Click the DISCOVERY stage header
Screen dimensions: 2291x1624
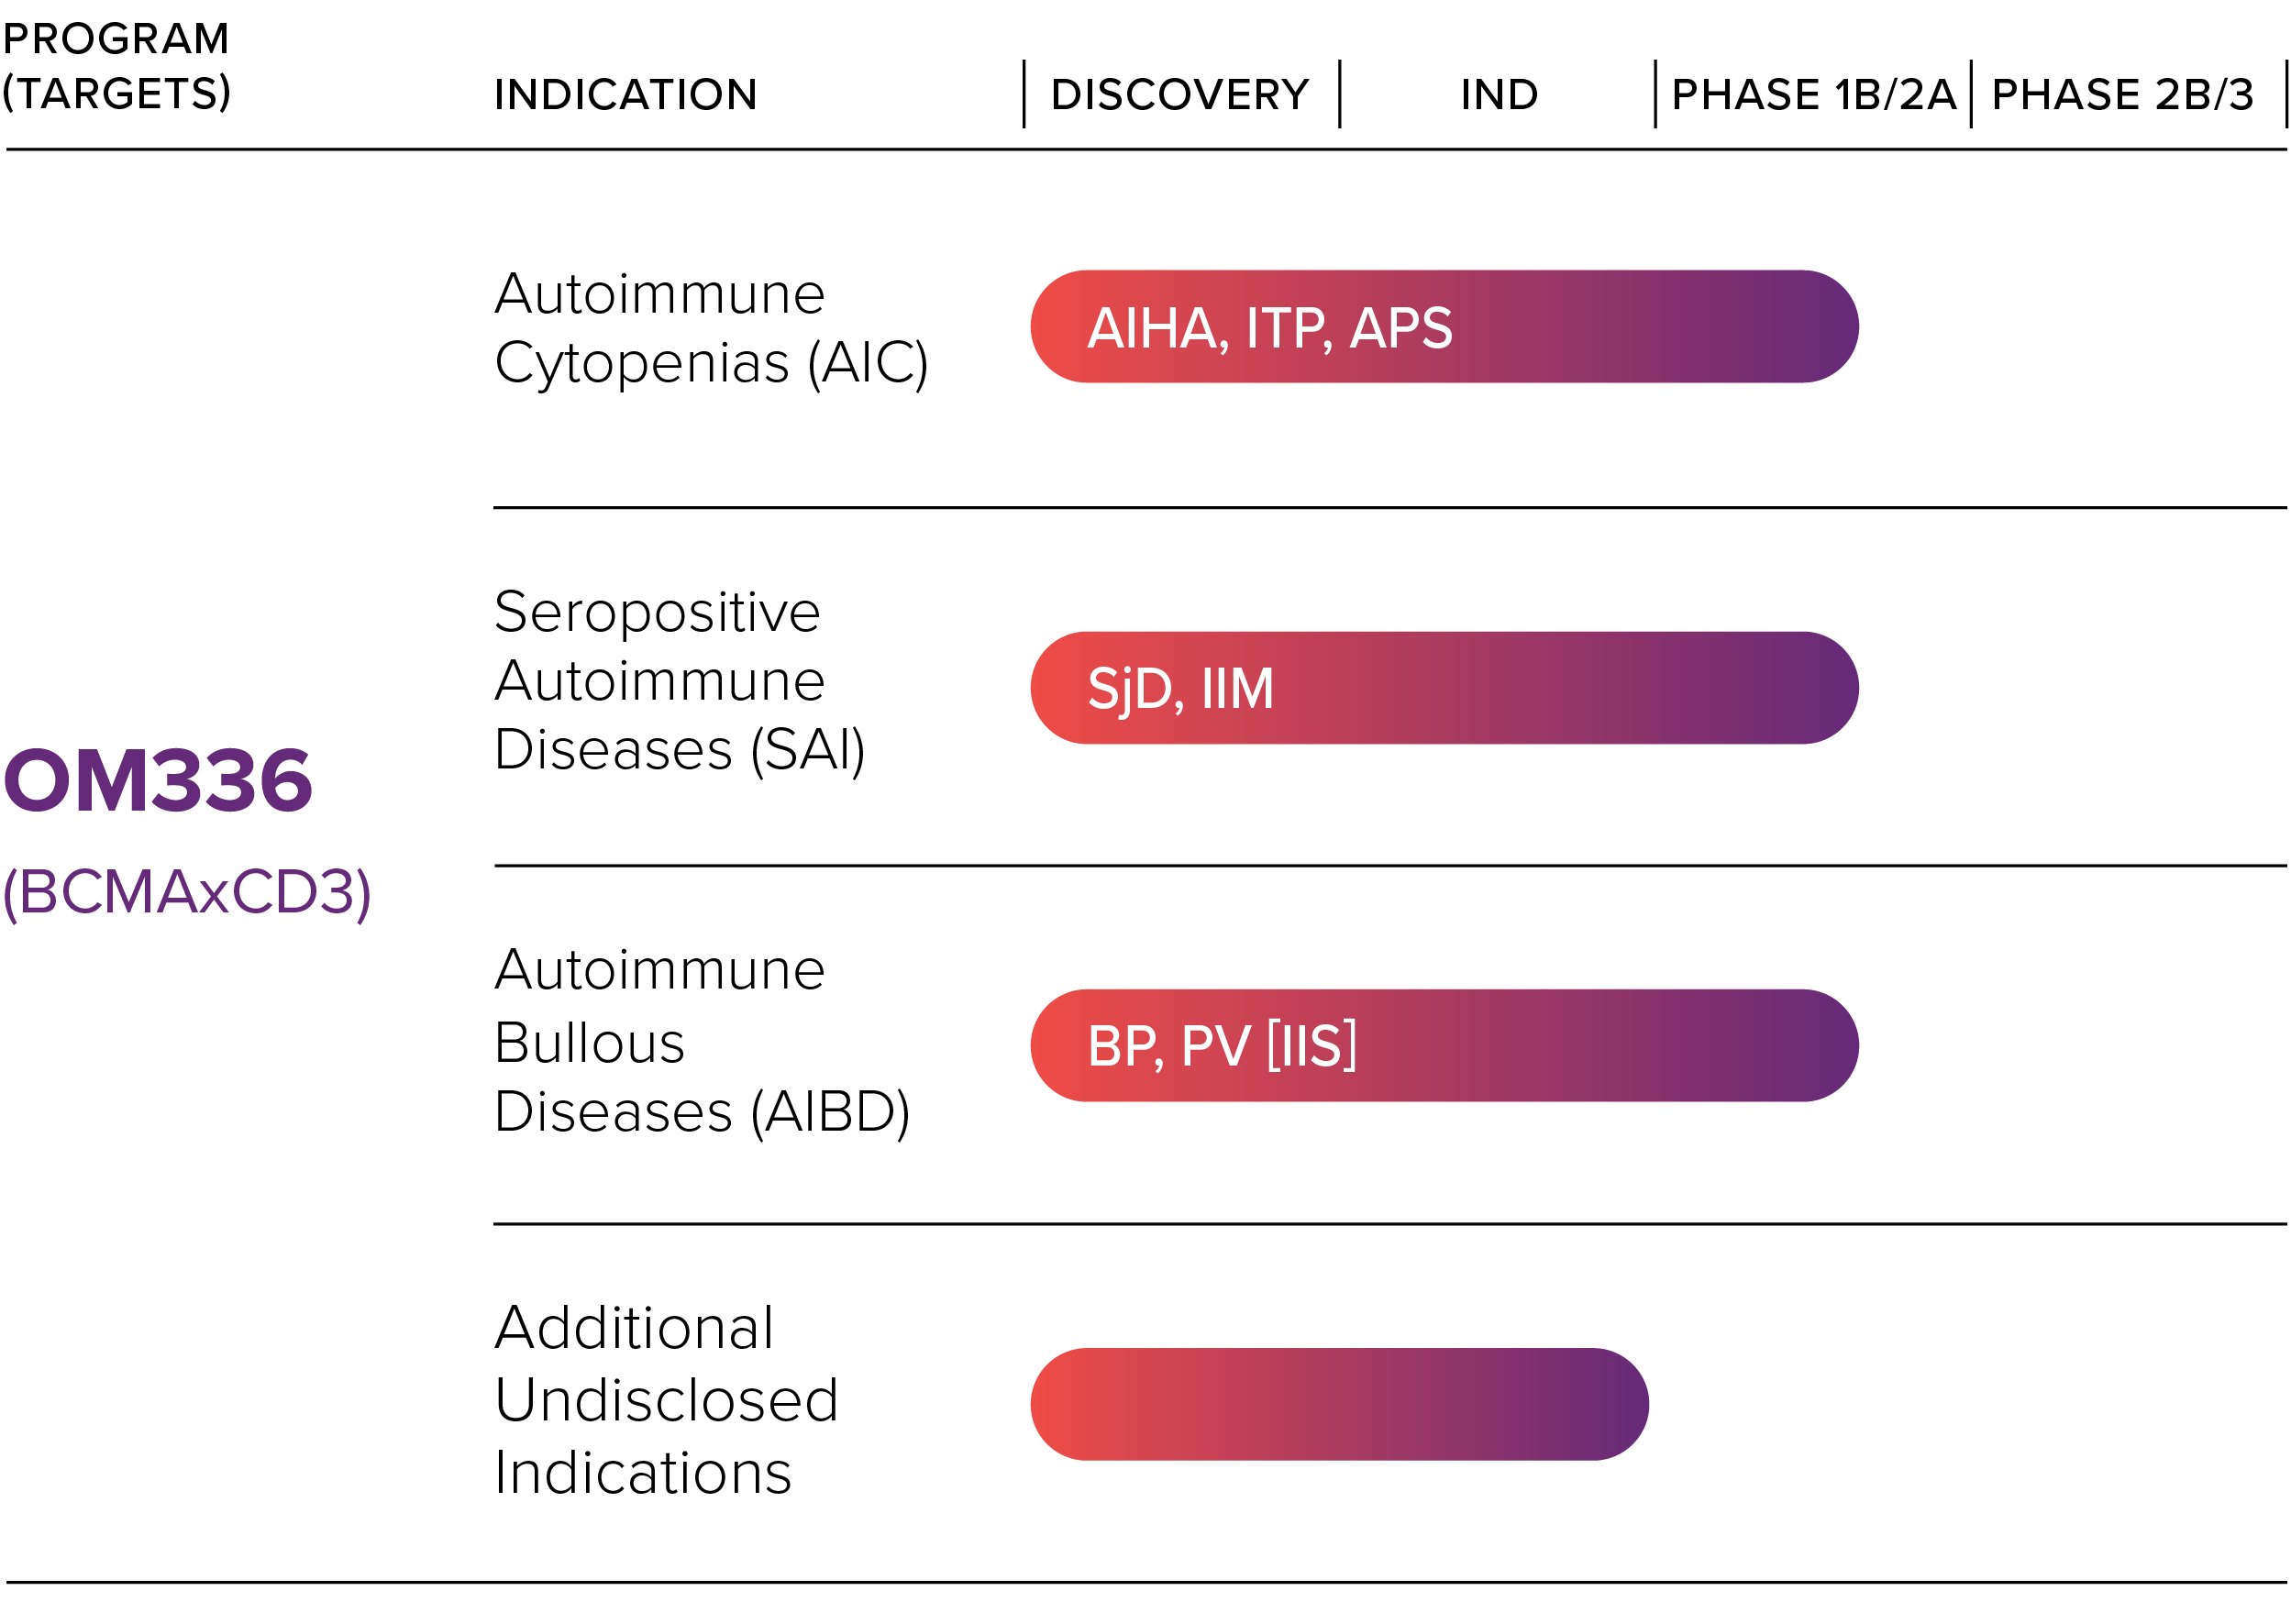[x=1179, y=95]
